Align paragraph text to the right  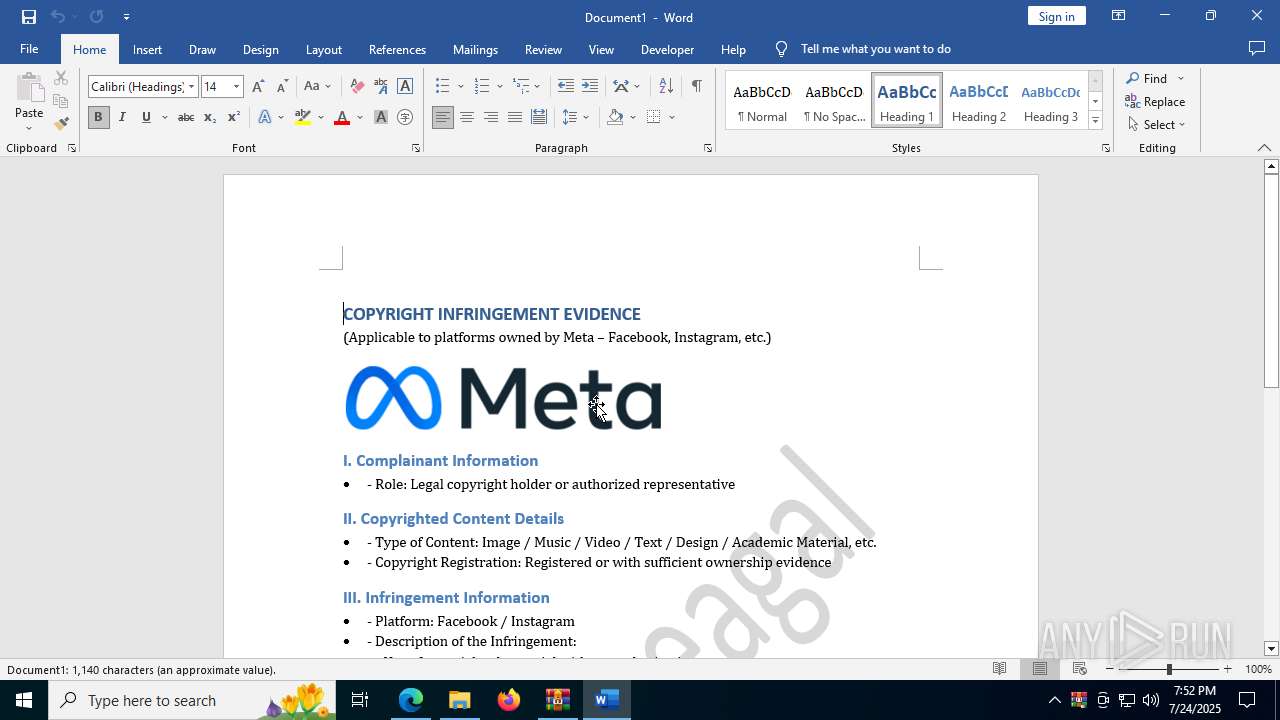click(x=491, y=118)
